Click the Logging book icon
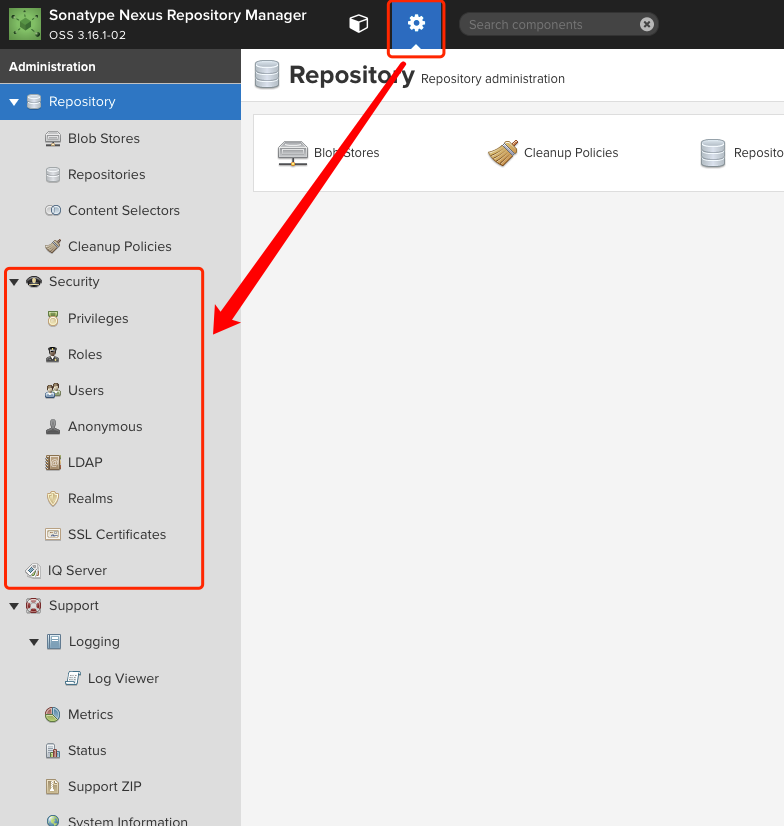The image size is (784, 826). [x=54, y=642]
